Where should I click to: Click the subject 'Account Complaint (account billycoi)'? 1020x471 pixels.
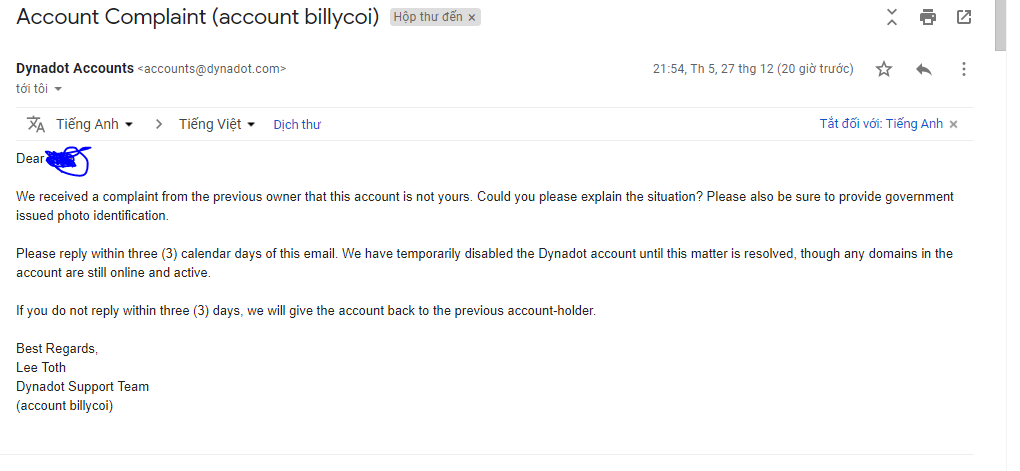point(198,17)
